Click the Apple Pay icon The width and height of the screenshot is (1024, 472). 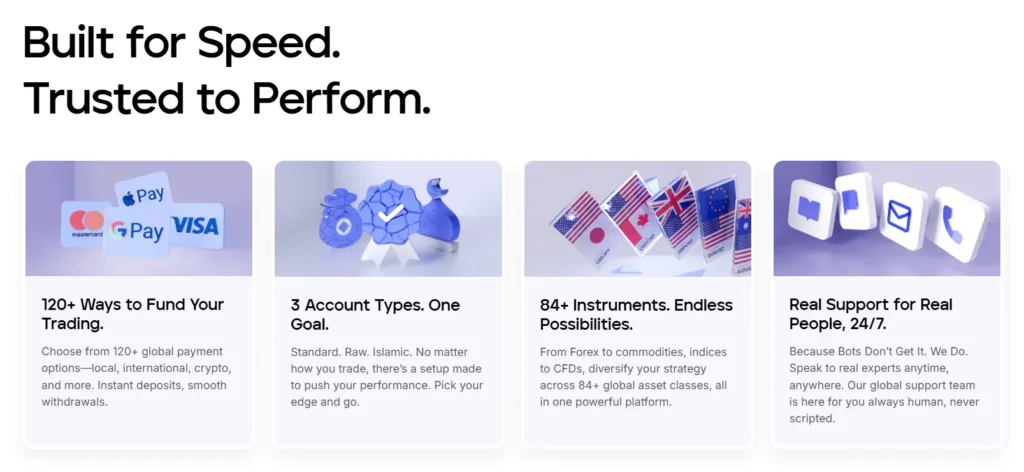point(143,193)
